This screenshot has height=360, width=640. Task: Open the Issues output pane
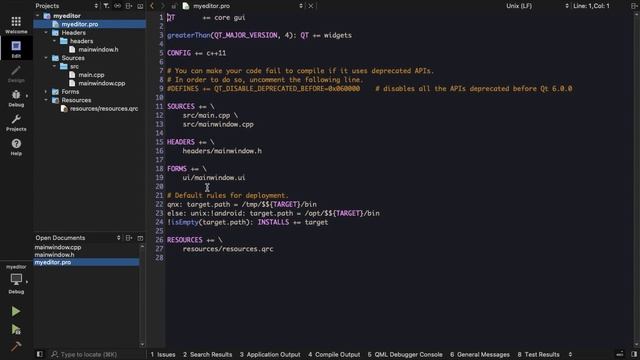(x=163, y=354)
